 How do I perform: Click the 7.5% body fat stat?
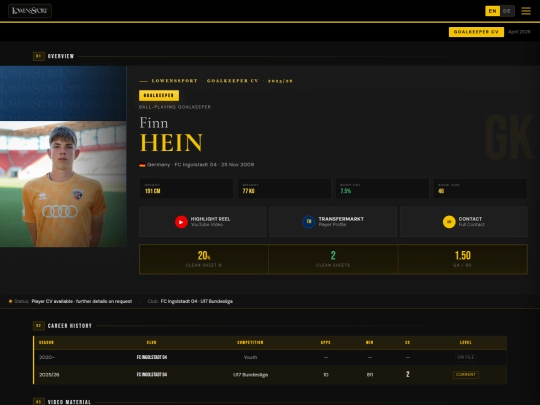[382, 188]
